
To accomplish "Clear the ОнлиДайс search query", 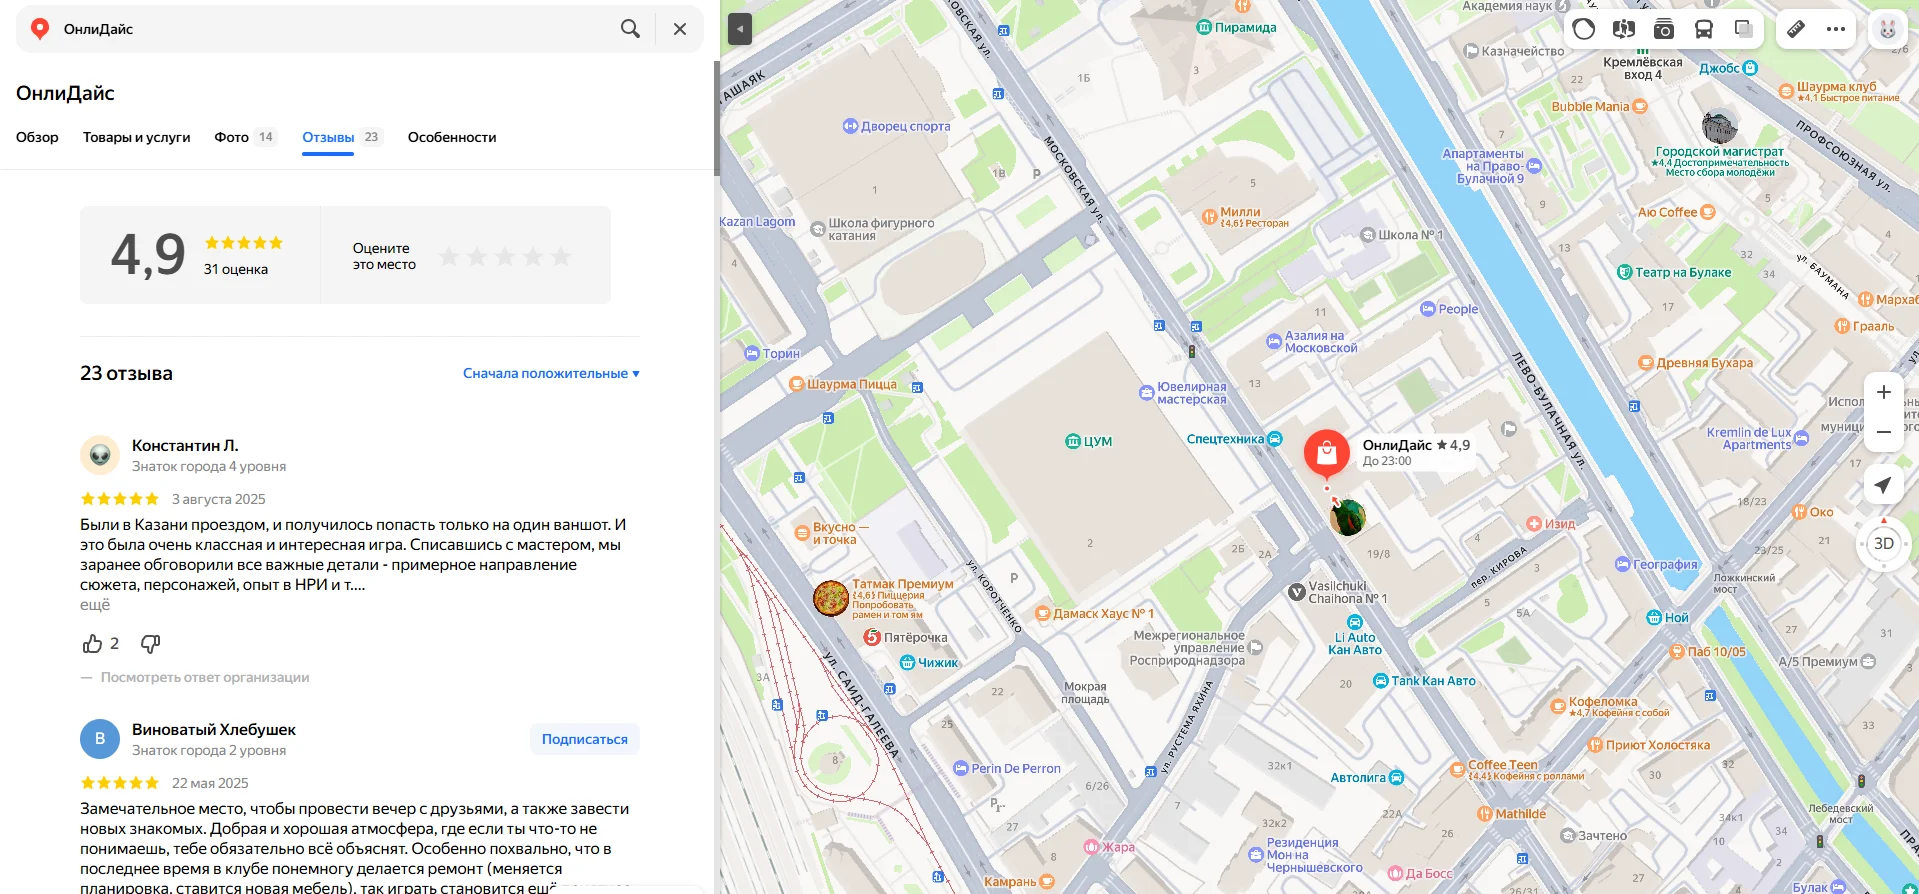I will [680, 29].
